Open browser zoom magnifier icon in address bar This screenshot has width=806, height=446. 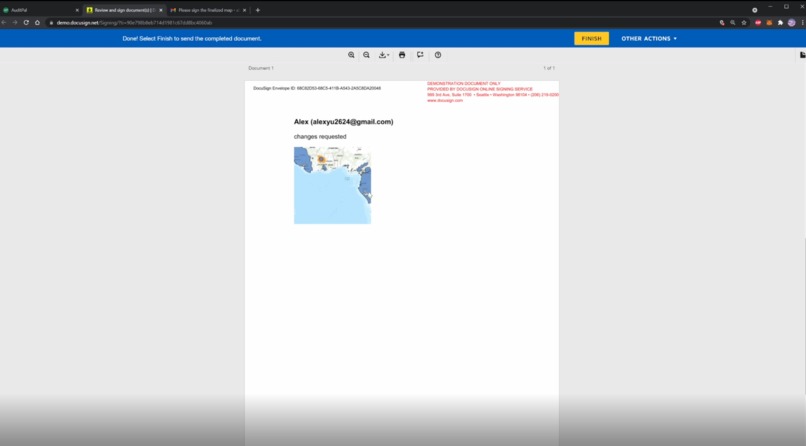click(732, 23)
